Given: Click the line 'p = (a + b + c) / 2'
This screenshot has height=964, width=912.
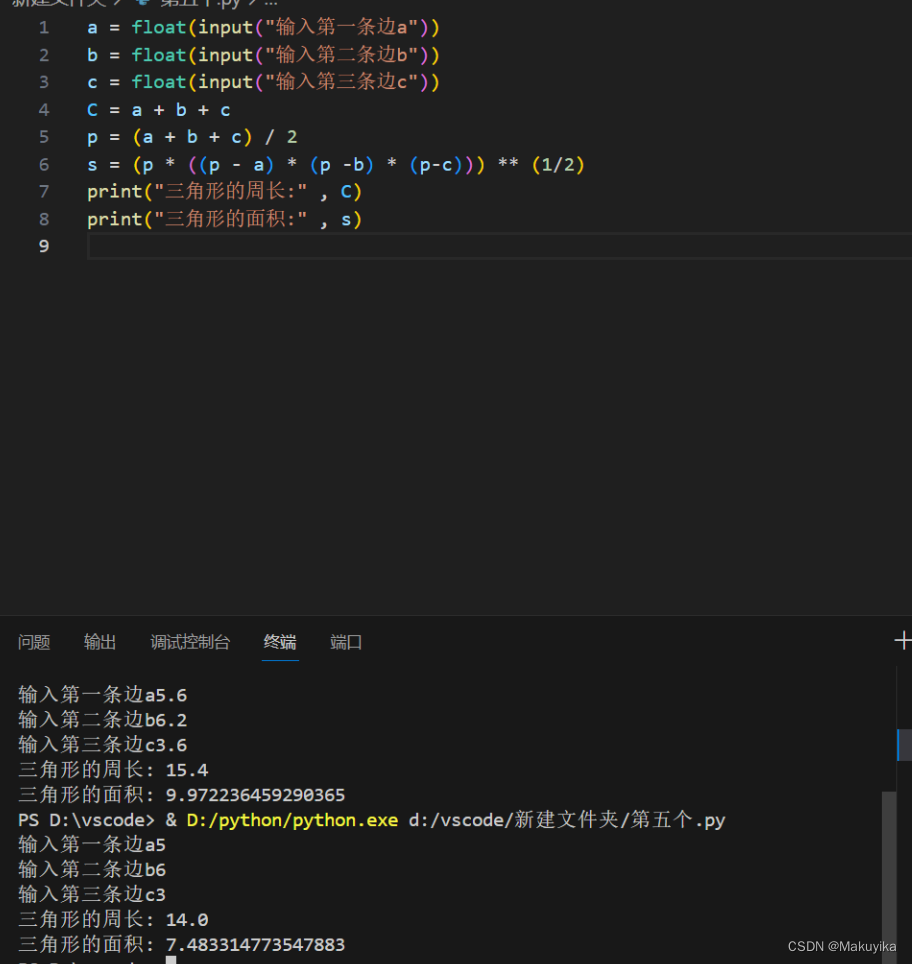Looking at the screenshot, I should 192,137.
